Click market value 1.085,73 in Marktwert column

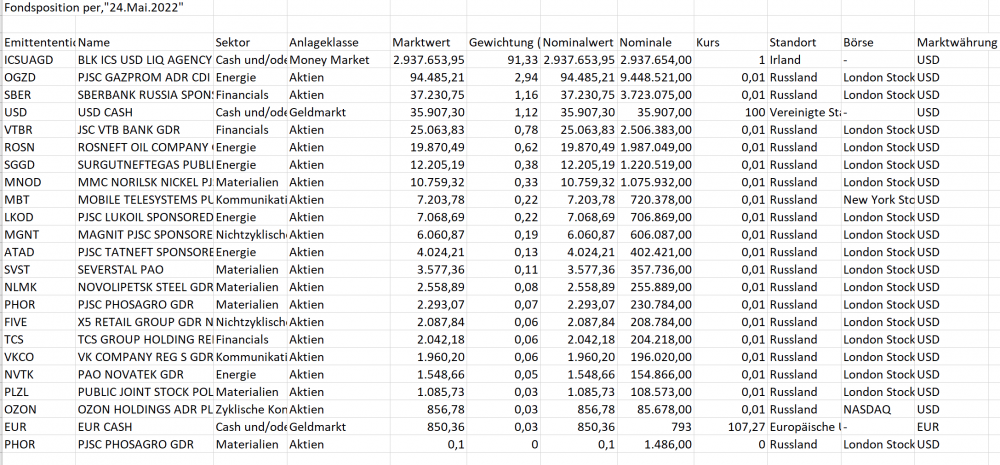[428, 392]
